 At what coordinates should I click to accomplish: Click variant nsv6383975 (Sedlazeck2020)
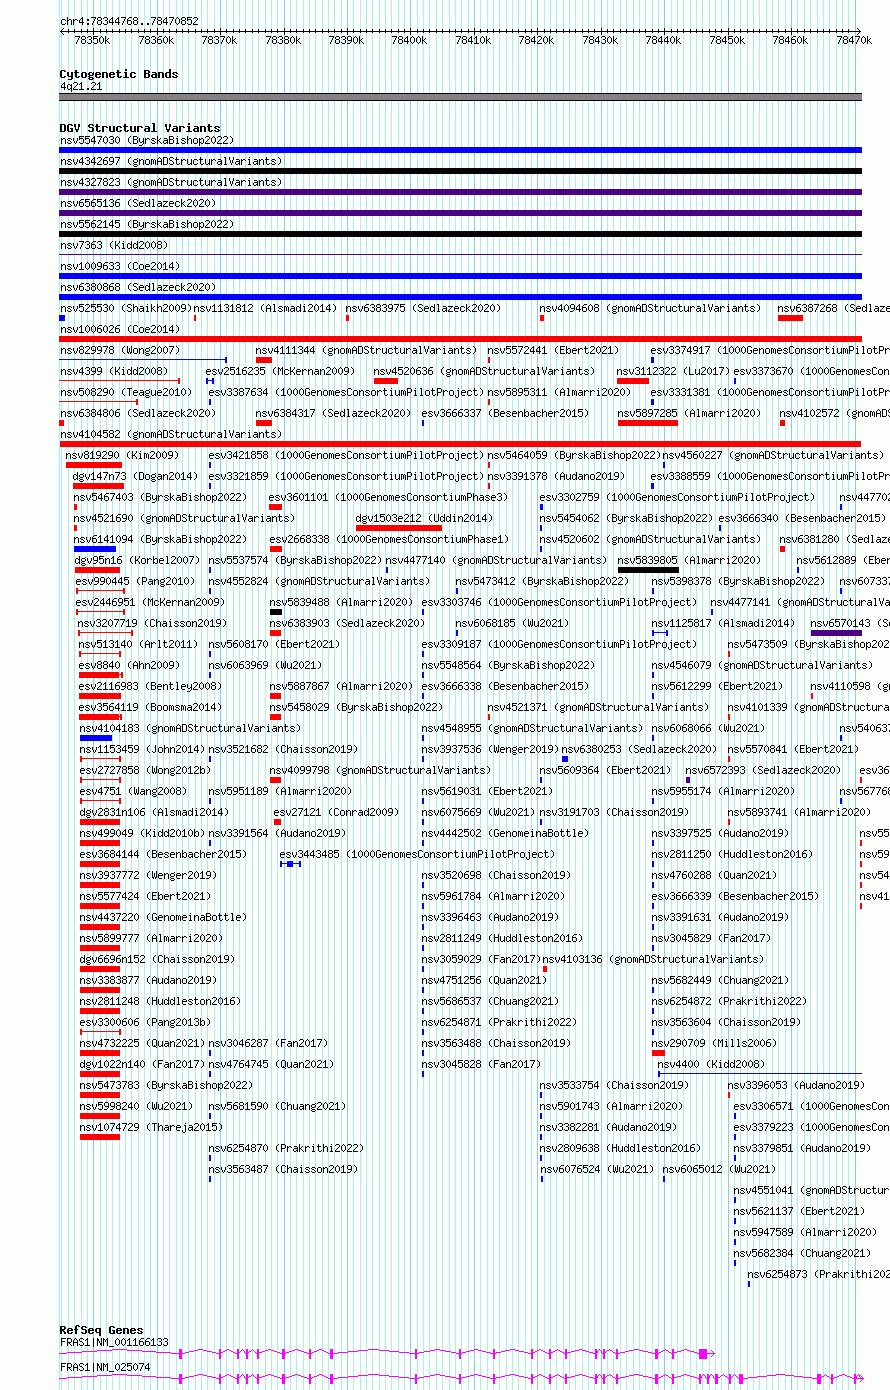point(424,308)
